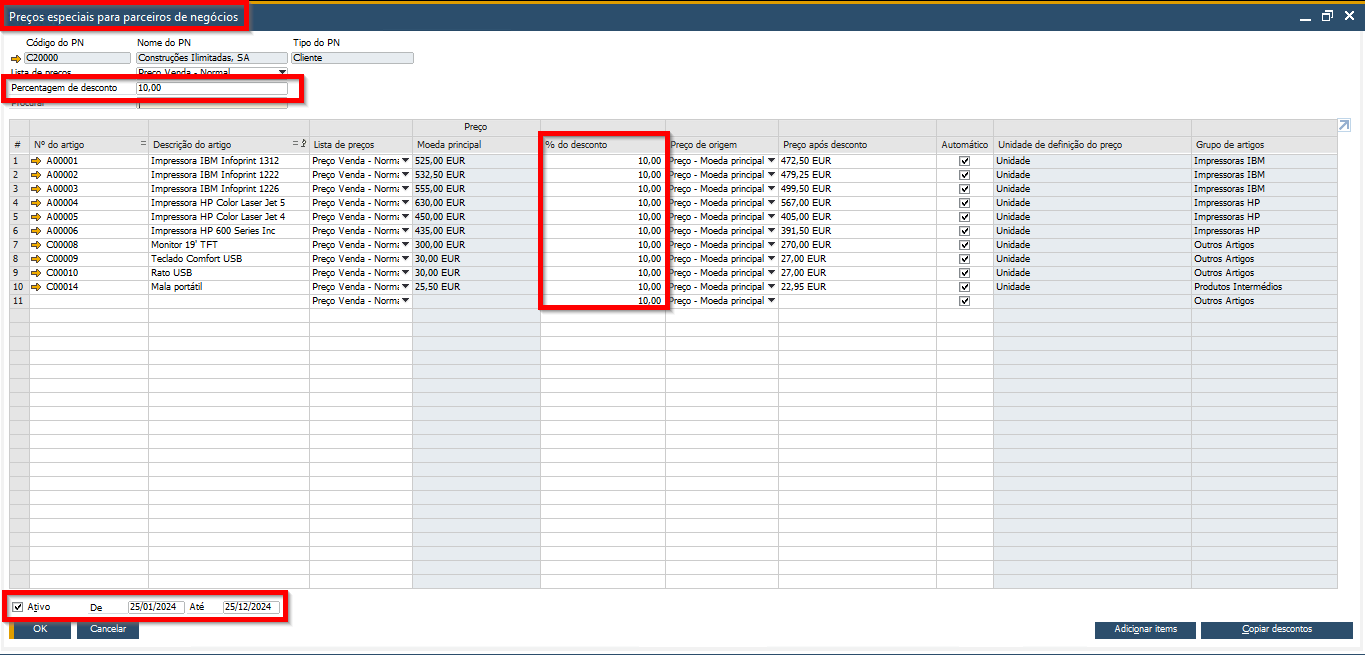The height and width of the screenshot is (655, 1365).
Task: Click the Percentagem de desconto input field
Action: pos(211,88)
